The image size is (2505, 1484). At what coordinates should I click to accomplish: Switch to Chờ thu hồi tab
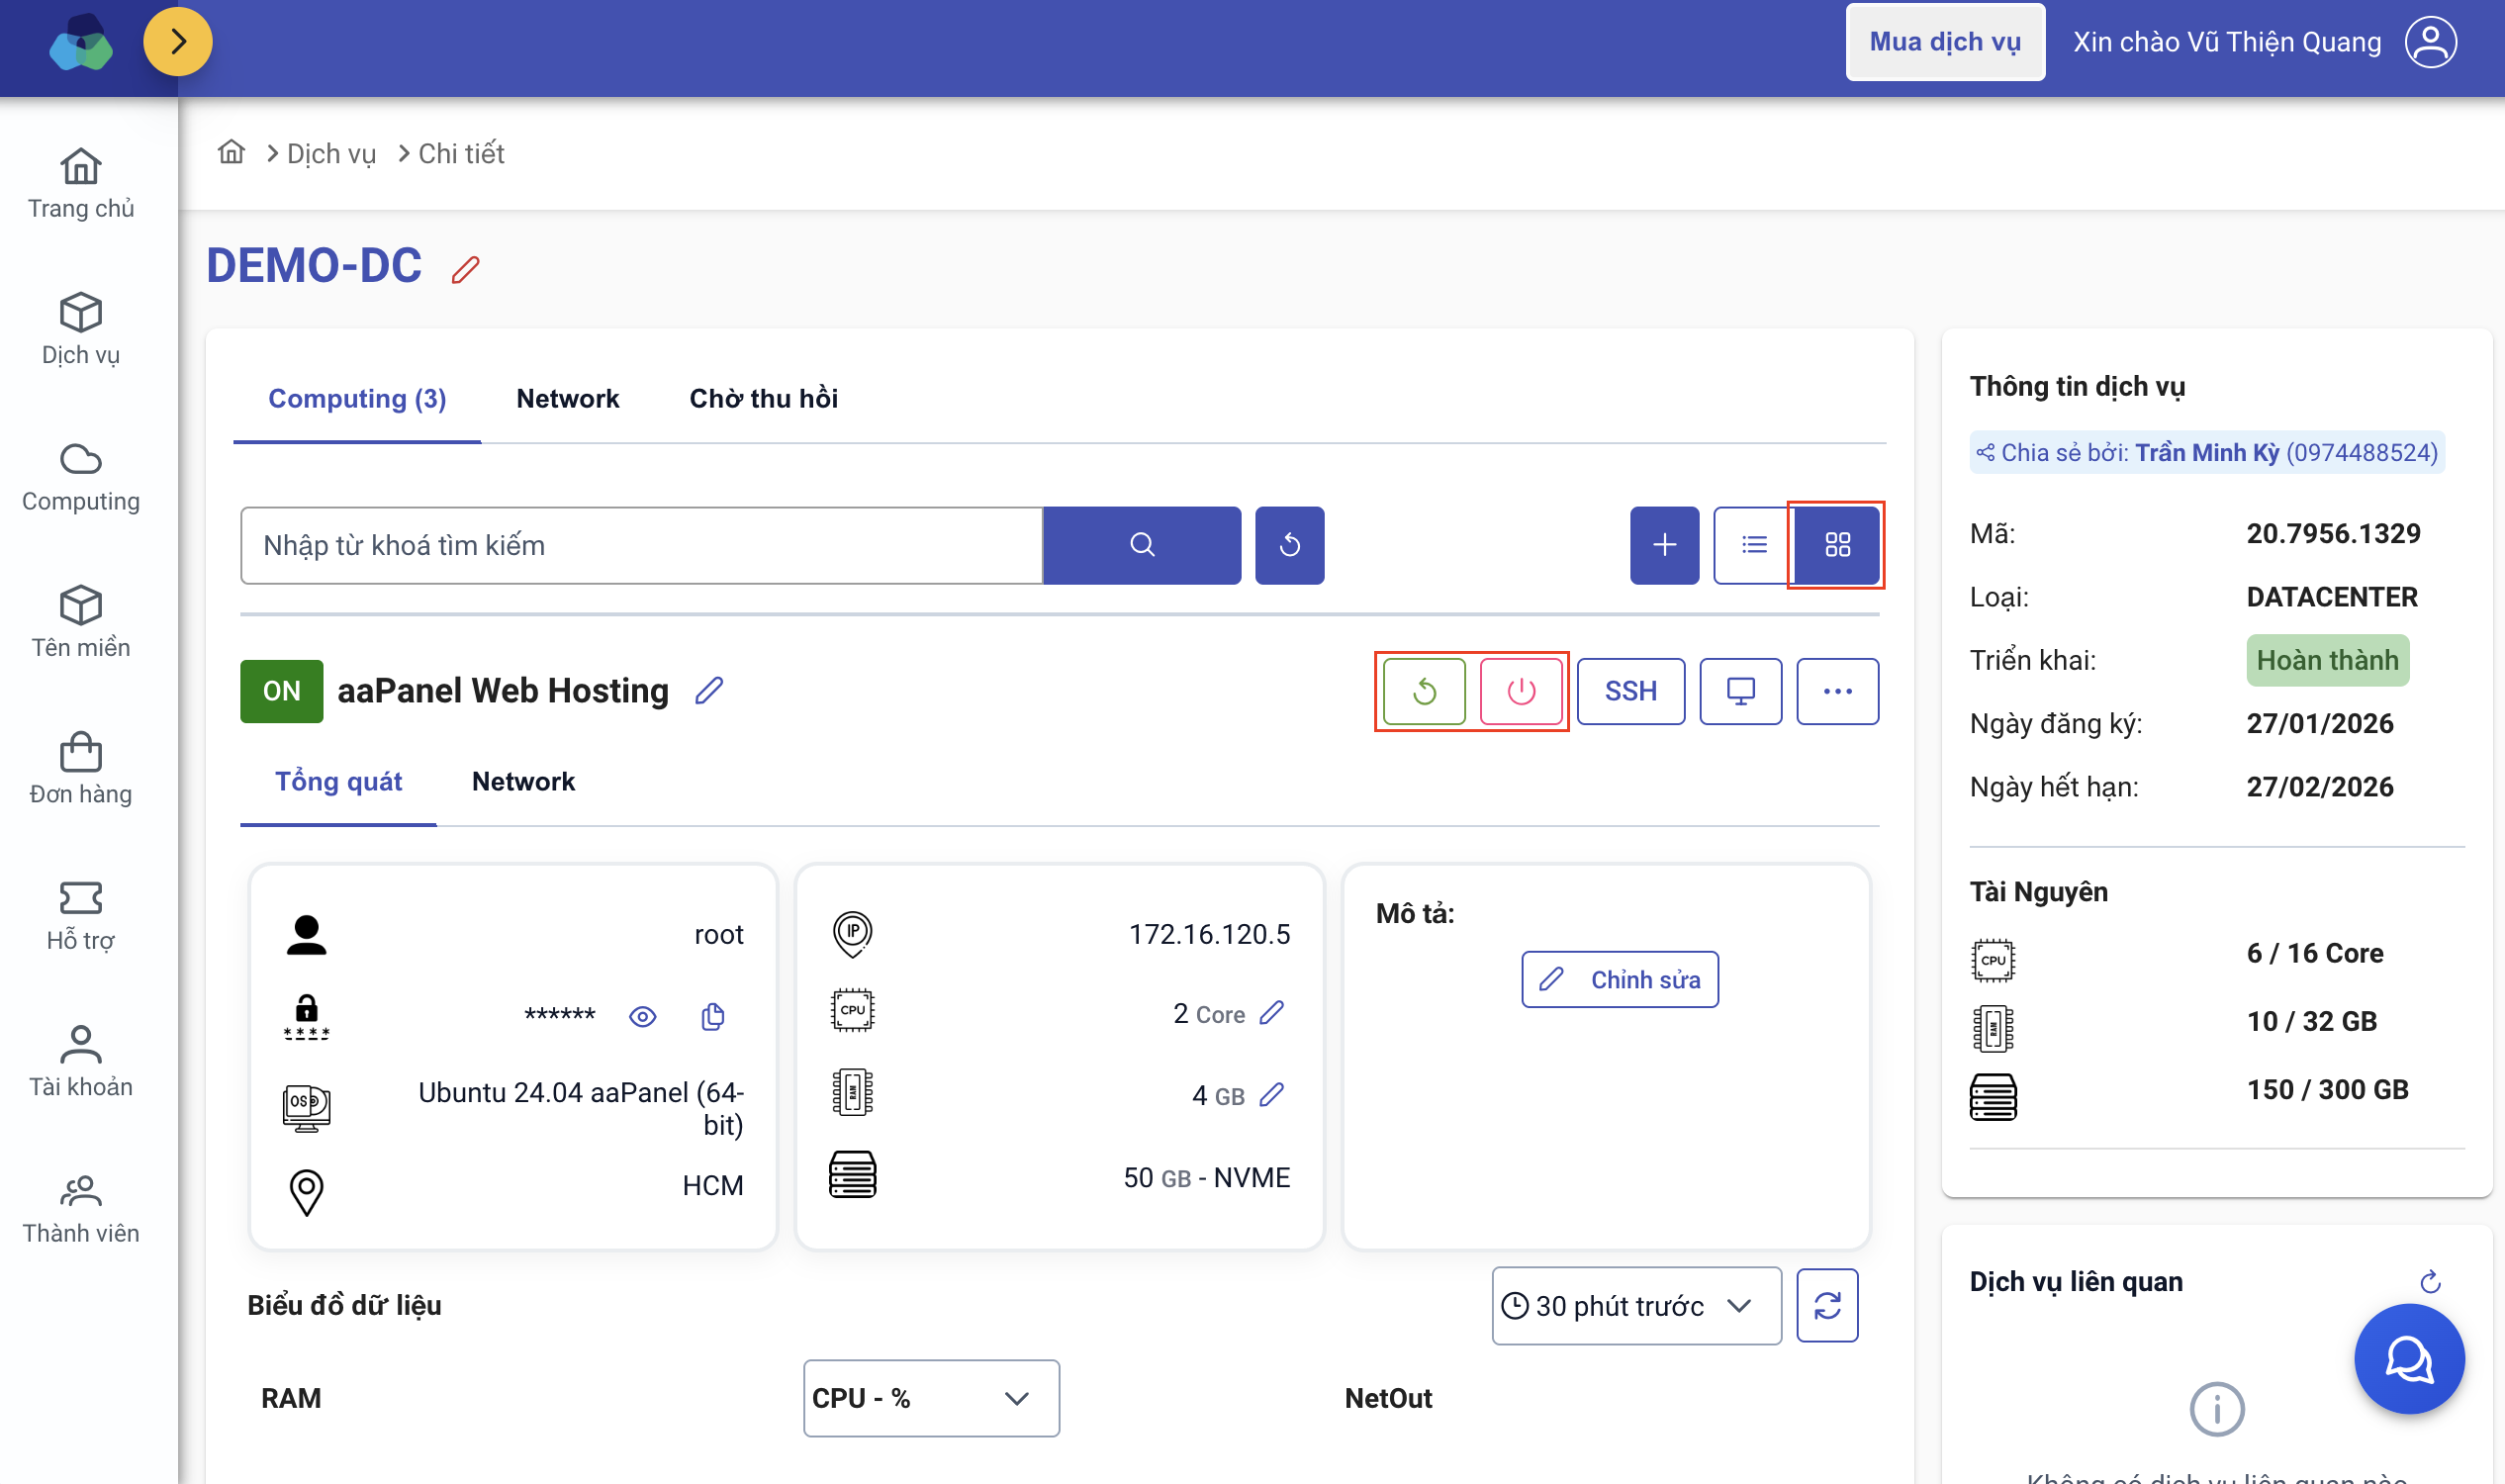pyautogui.click(x=763, y=398)
